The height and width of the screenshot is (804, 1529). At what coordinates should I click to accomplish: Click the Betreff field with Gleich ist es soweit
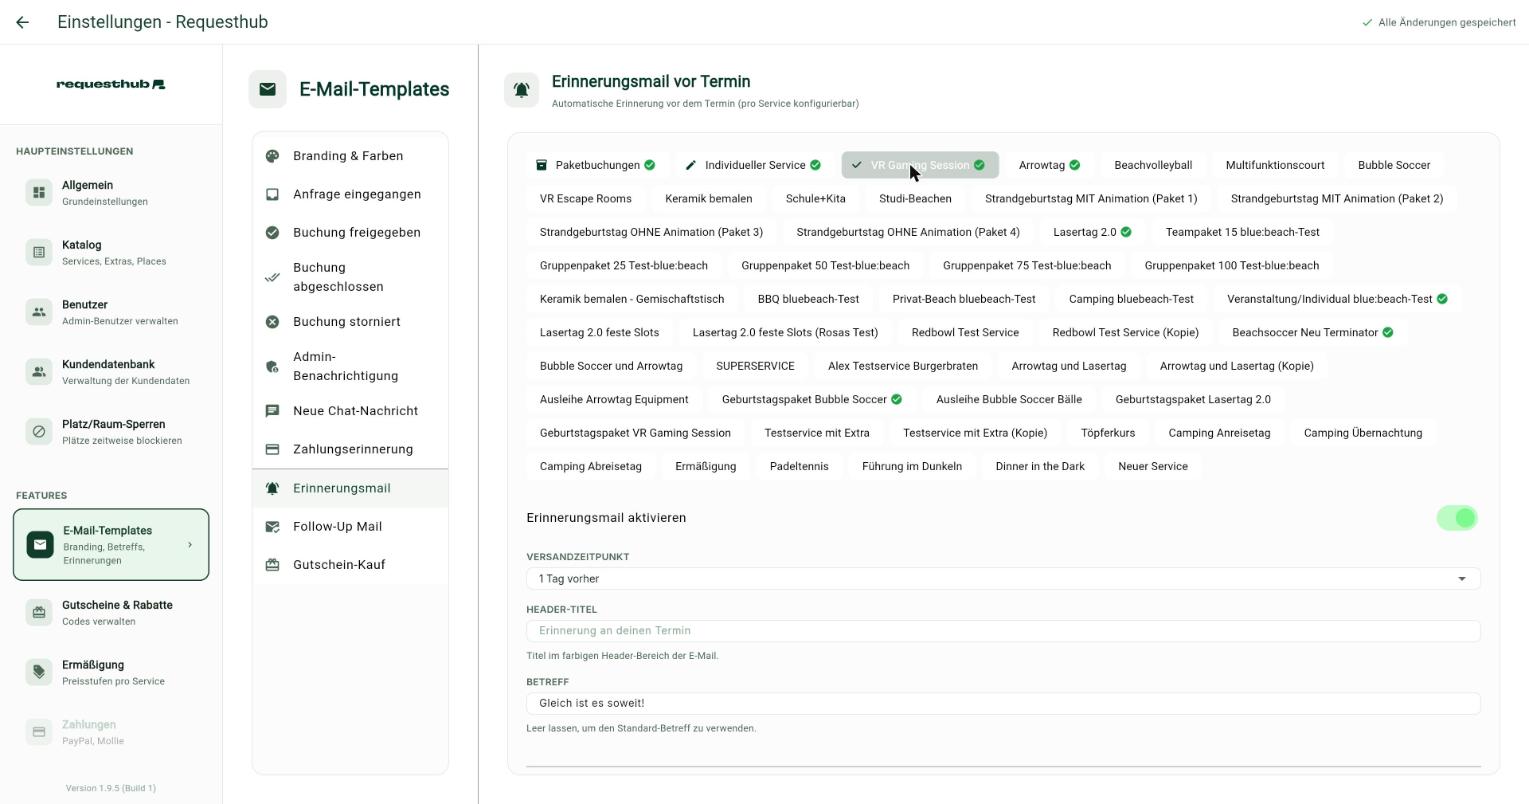[1003, 703]
